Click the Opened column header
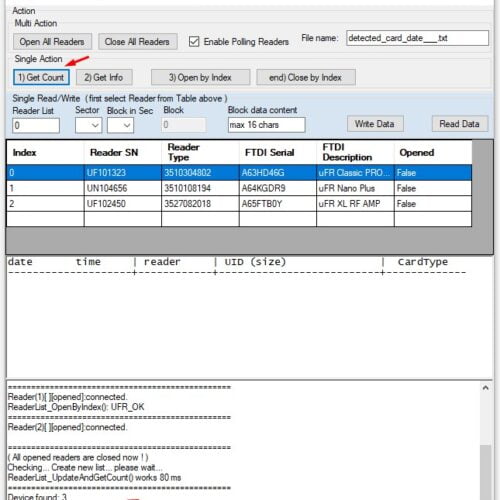This screenshot has height=500, width=500. [433, 152]
